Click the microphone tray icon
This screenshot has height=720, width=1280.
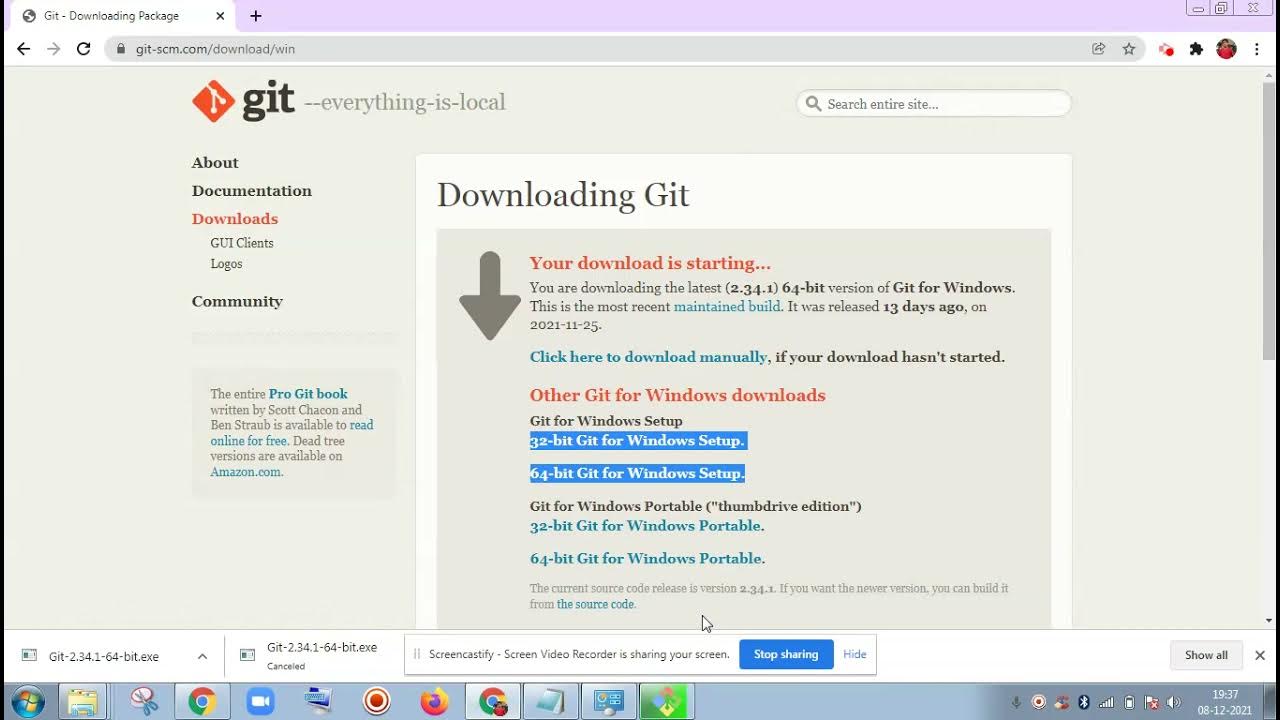click(x=1016, y=703)
